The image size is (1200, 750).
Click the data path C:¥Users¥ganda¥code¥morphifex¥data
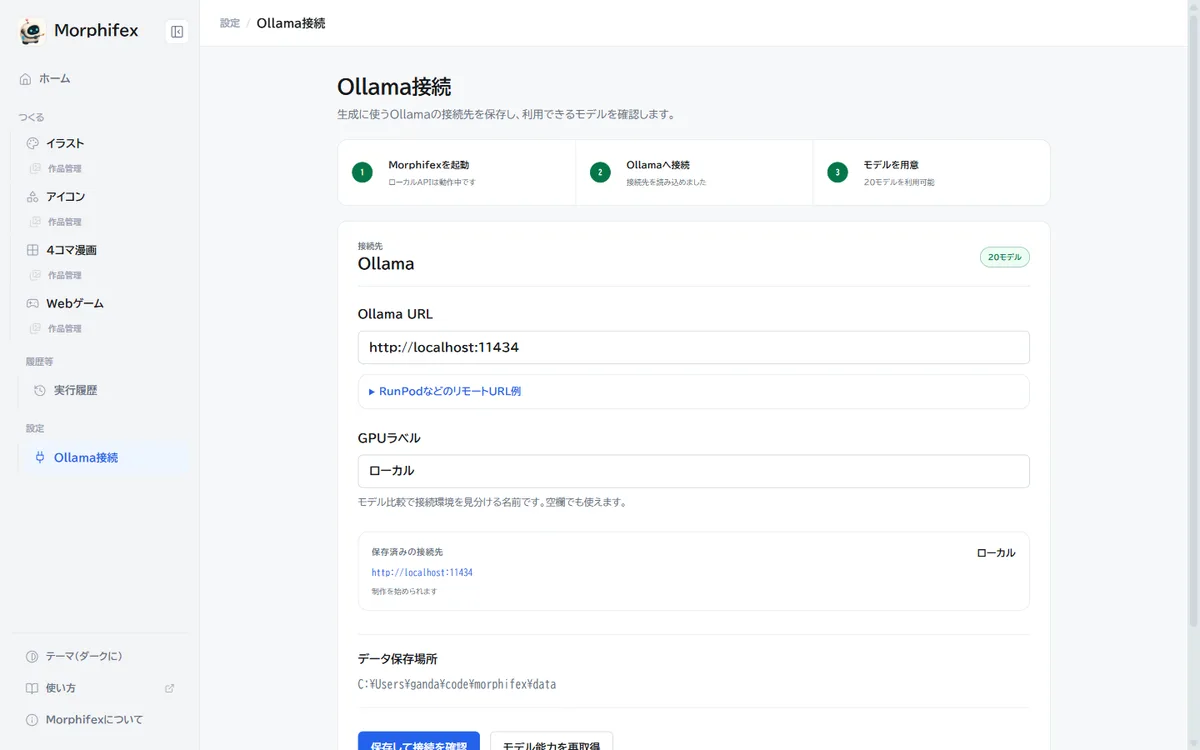[457, 685]
